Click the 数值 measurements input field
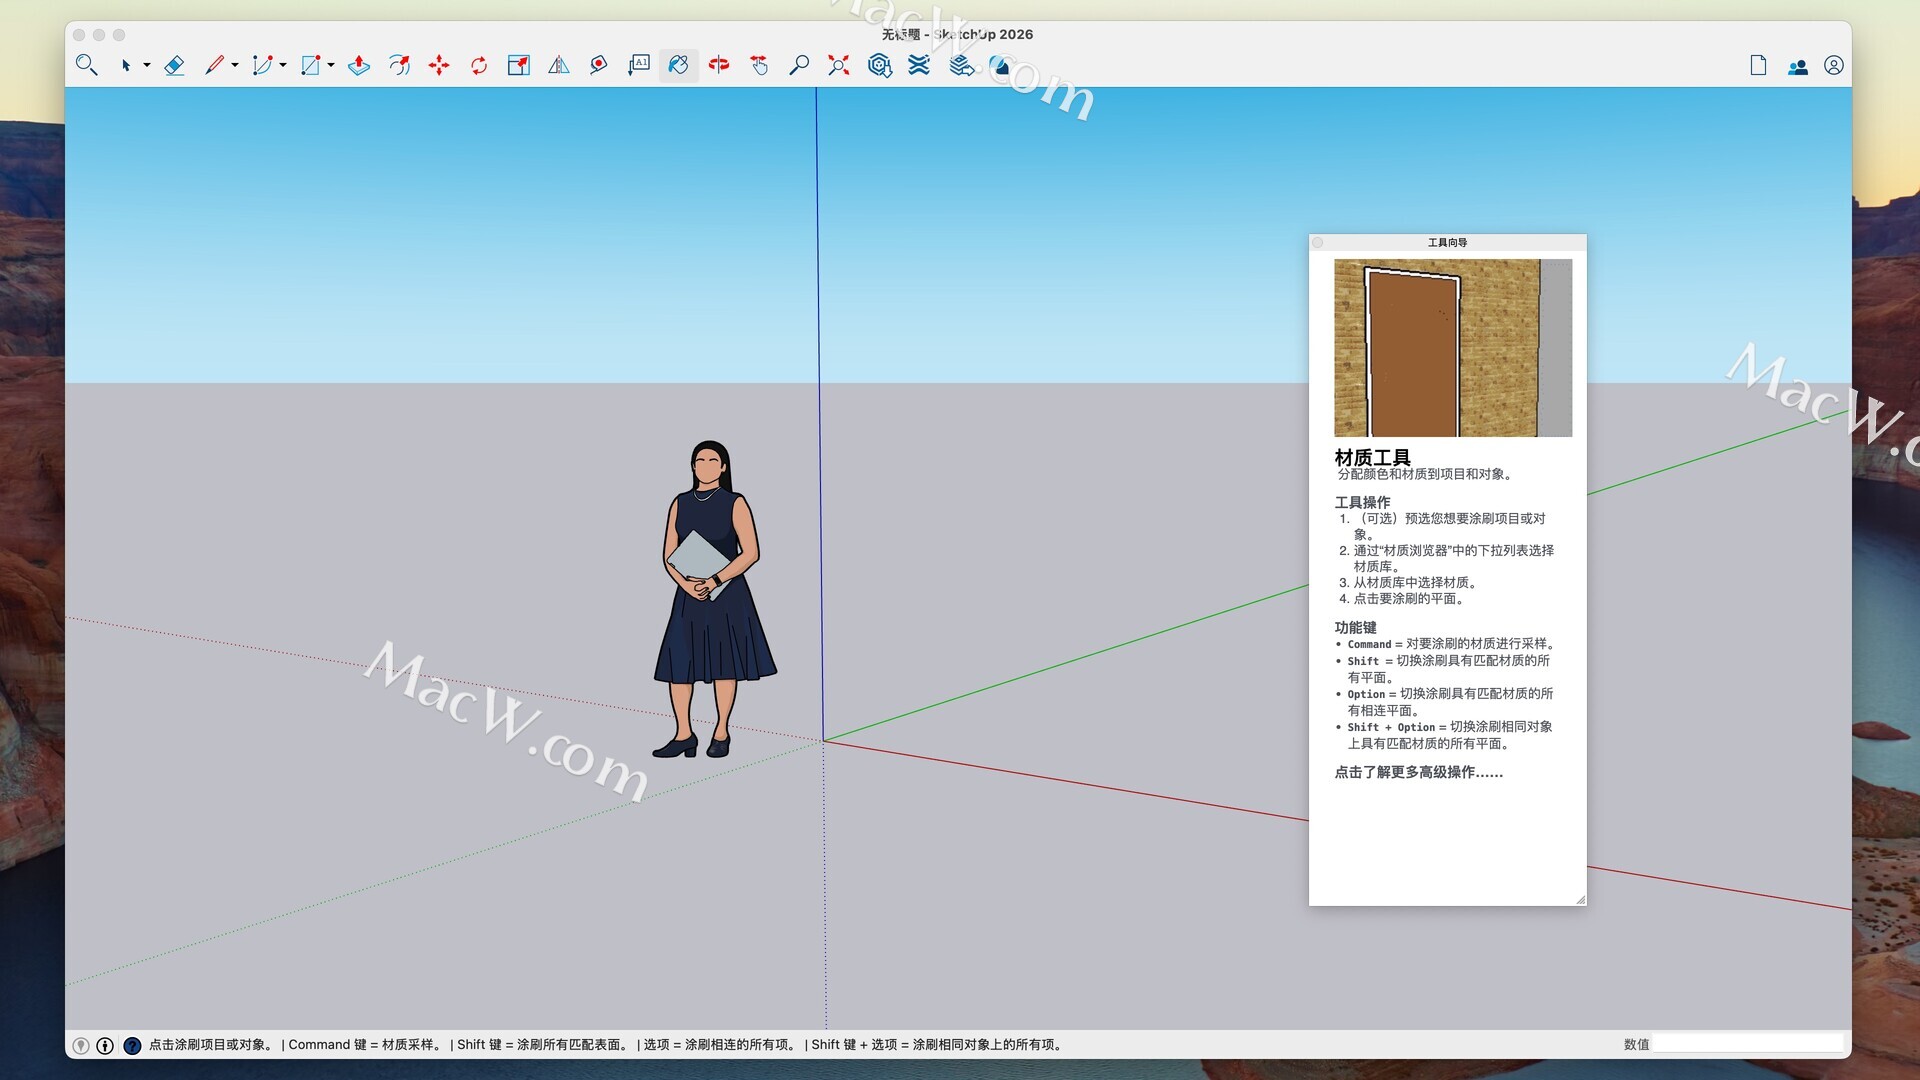Viewport: 1920px width, 1080px height. [1747, 1044]
